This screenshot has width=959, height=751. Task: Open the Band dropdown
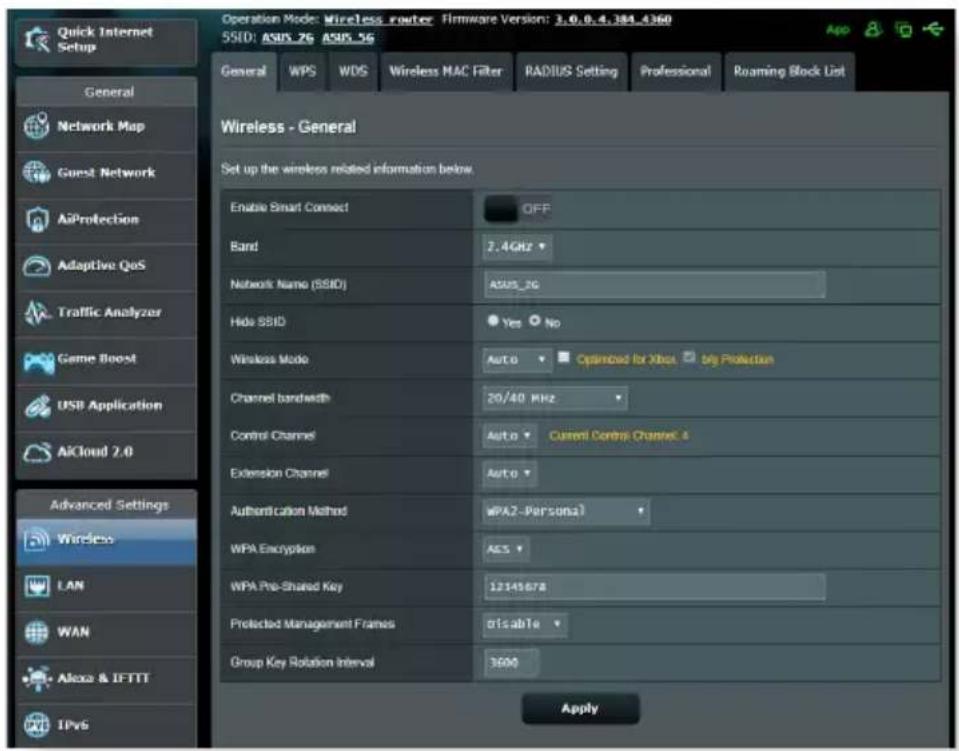click(517, 247)
